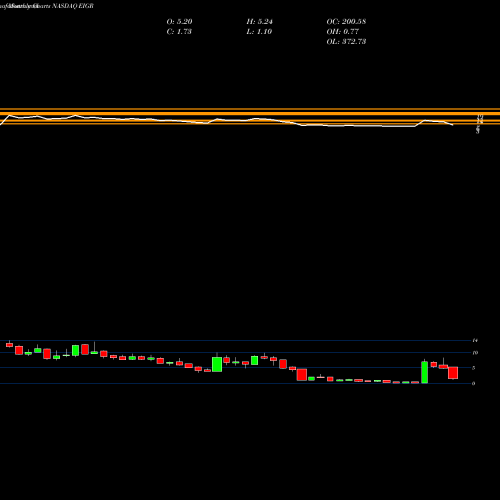Click the 14 price axis label
Image resolution: width=500 pixels, height=500 pixels.
pos(475,340)
